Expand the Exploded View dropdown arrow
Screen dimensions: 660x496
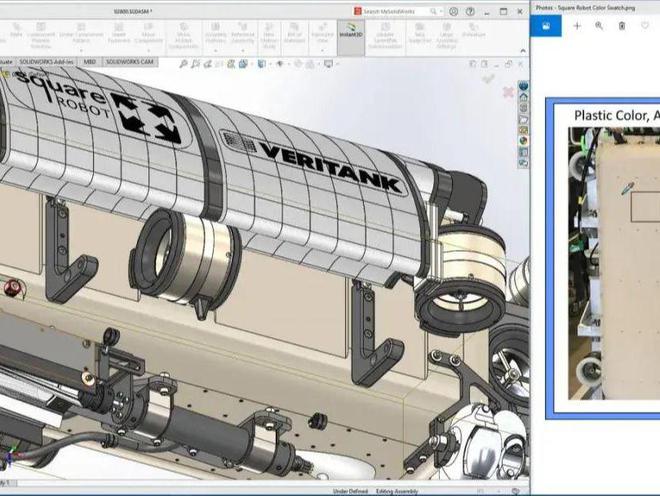coord(322,51)
